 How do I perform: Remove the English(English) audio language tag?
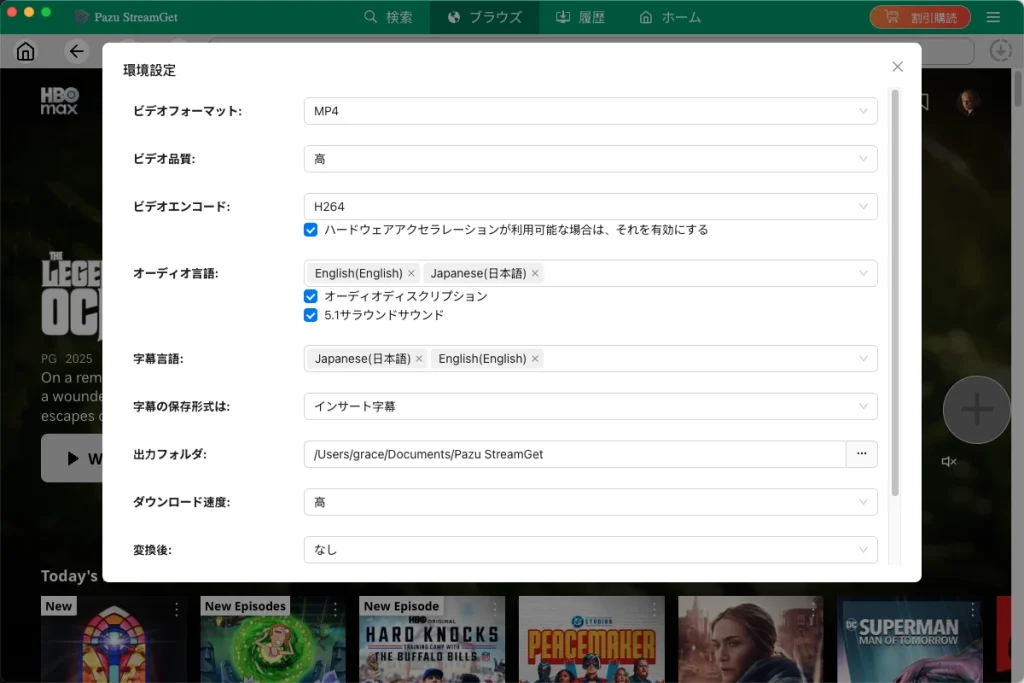(411, 274)
